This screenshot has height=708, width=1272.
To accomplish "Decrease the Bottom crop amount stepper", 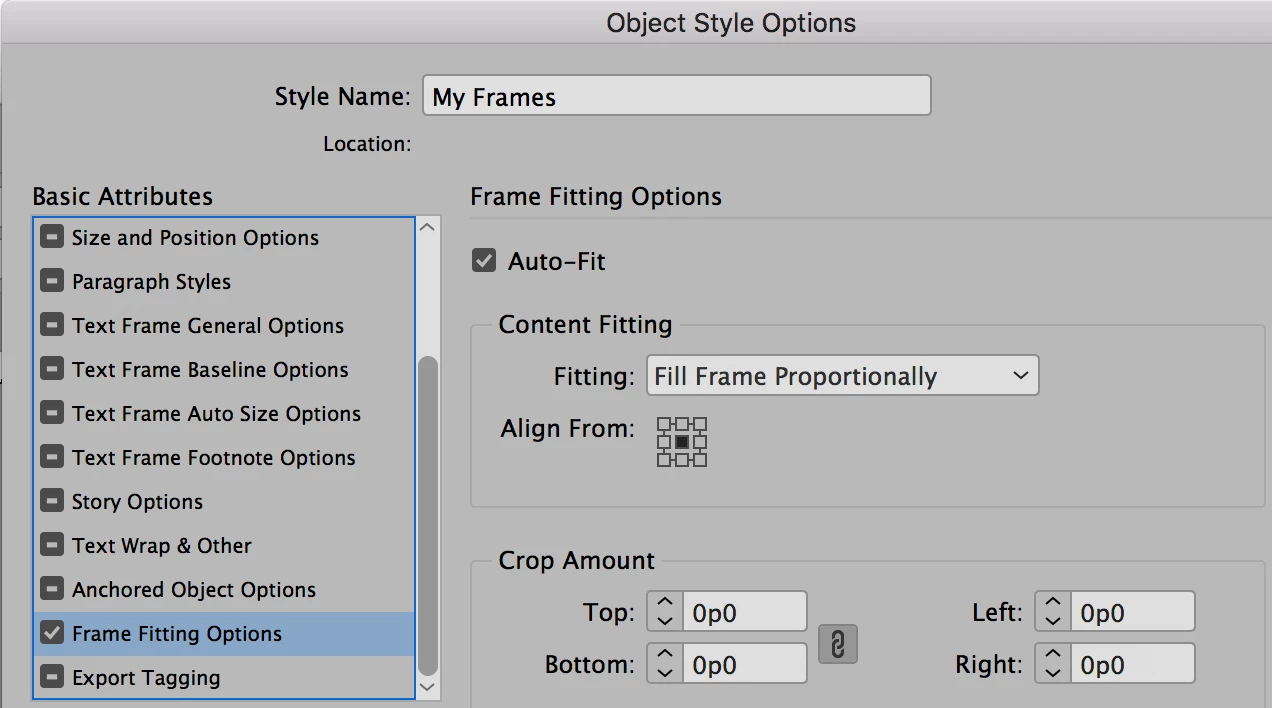I will (665, 673).
